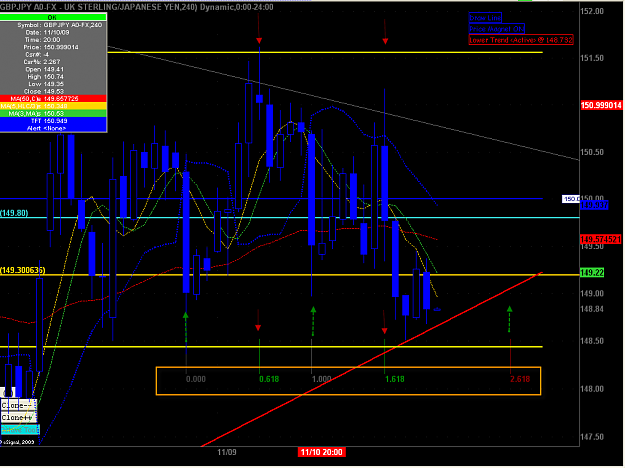
Task: Click the (149.80) cyan level label
Action: tap(14, 213)
